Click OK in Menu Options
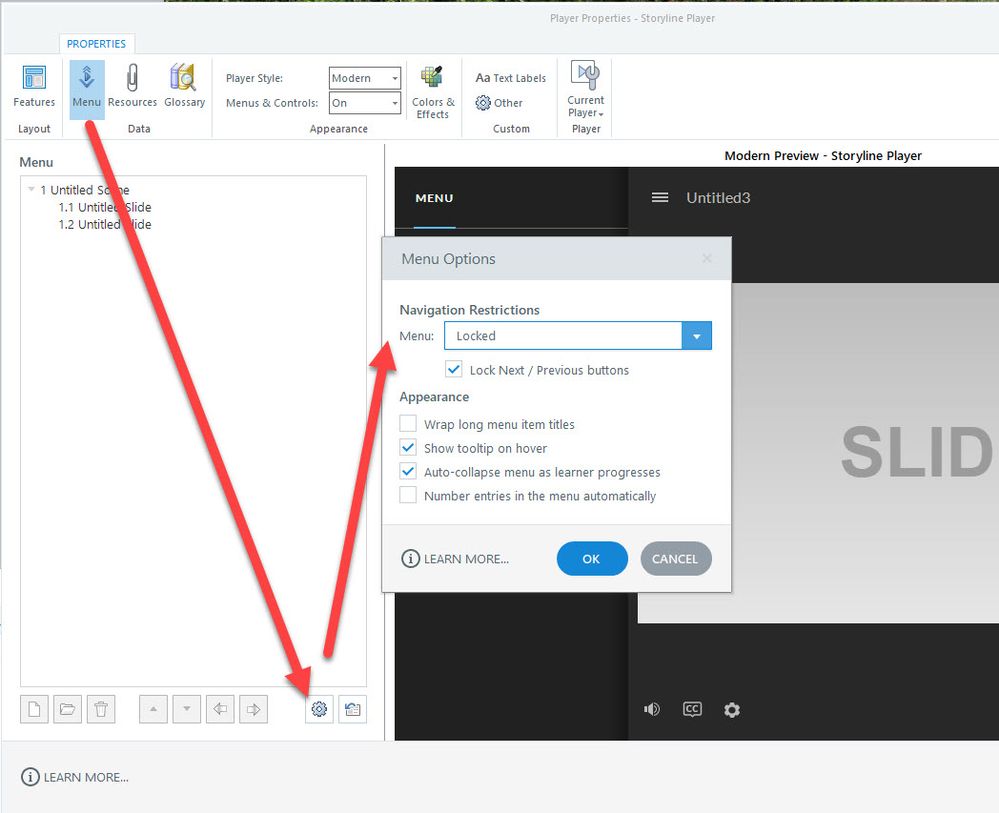The width and height of the screenshot is (999, 813). [592, 559]
